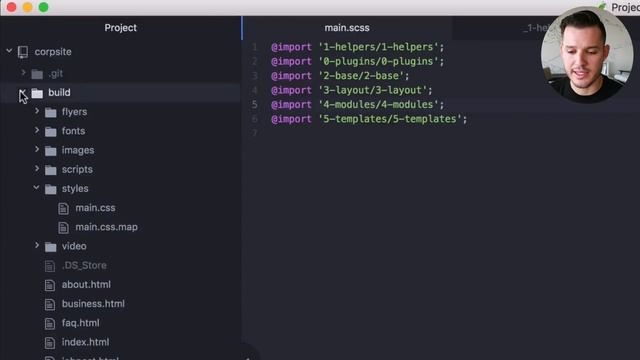Expand the fonts folder chevron
This screenshot has width=640, height=360.
(37, 130)
